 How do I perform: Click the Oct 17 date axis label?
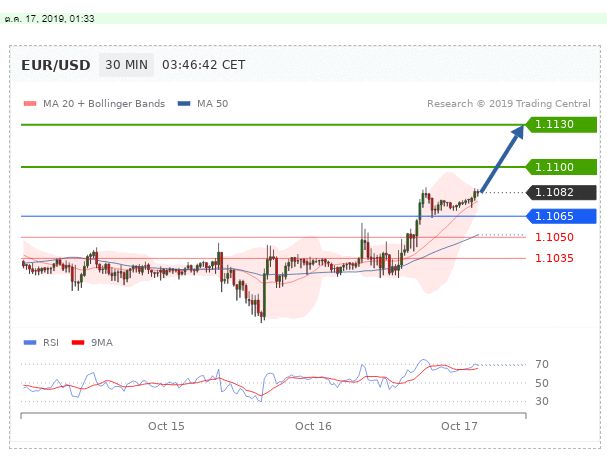(x=459, y=426)
